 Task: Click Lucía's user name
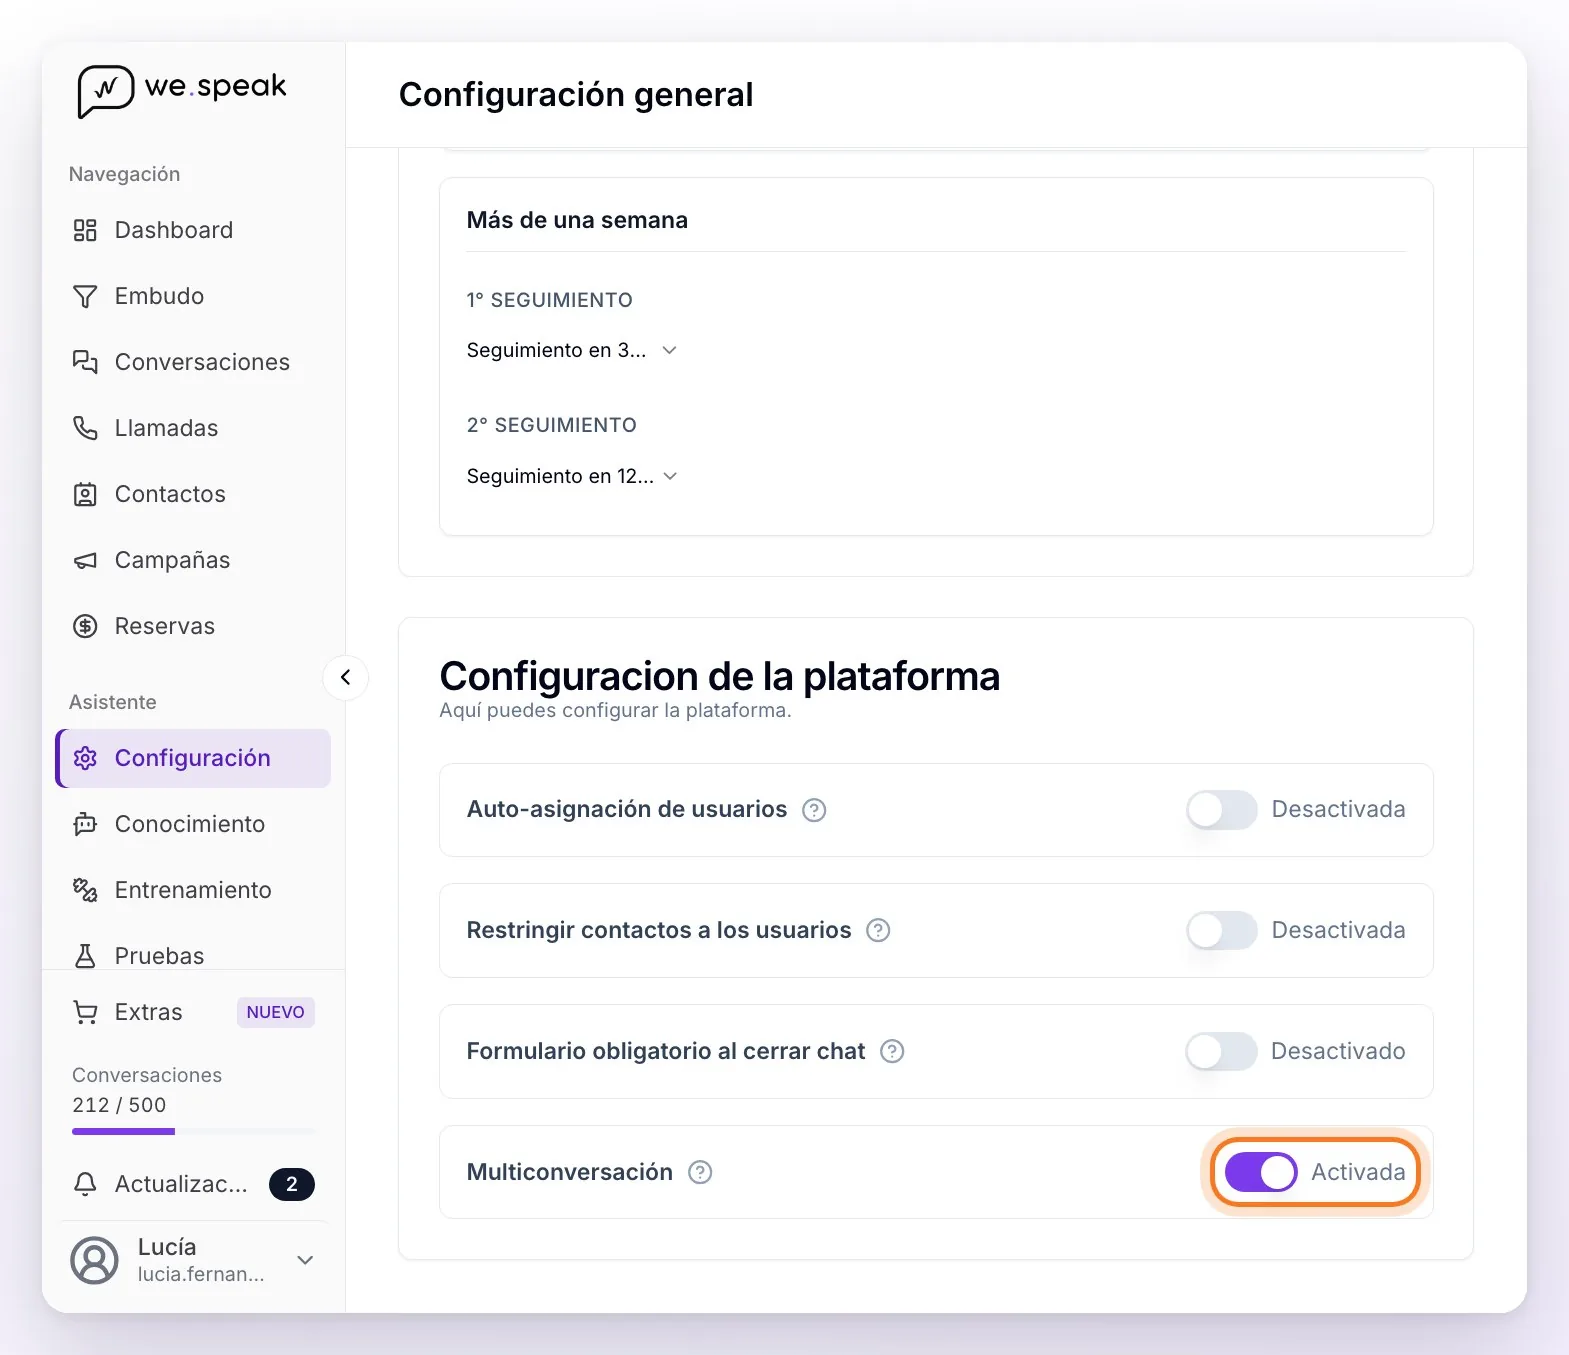point(167,1247)
